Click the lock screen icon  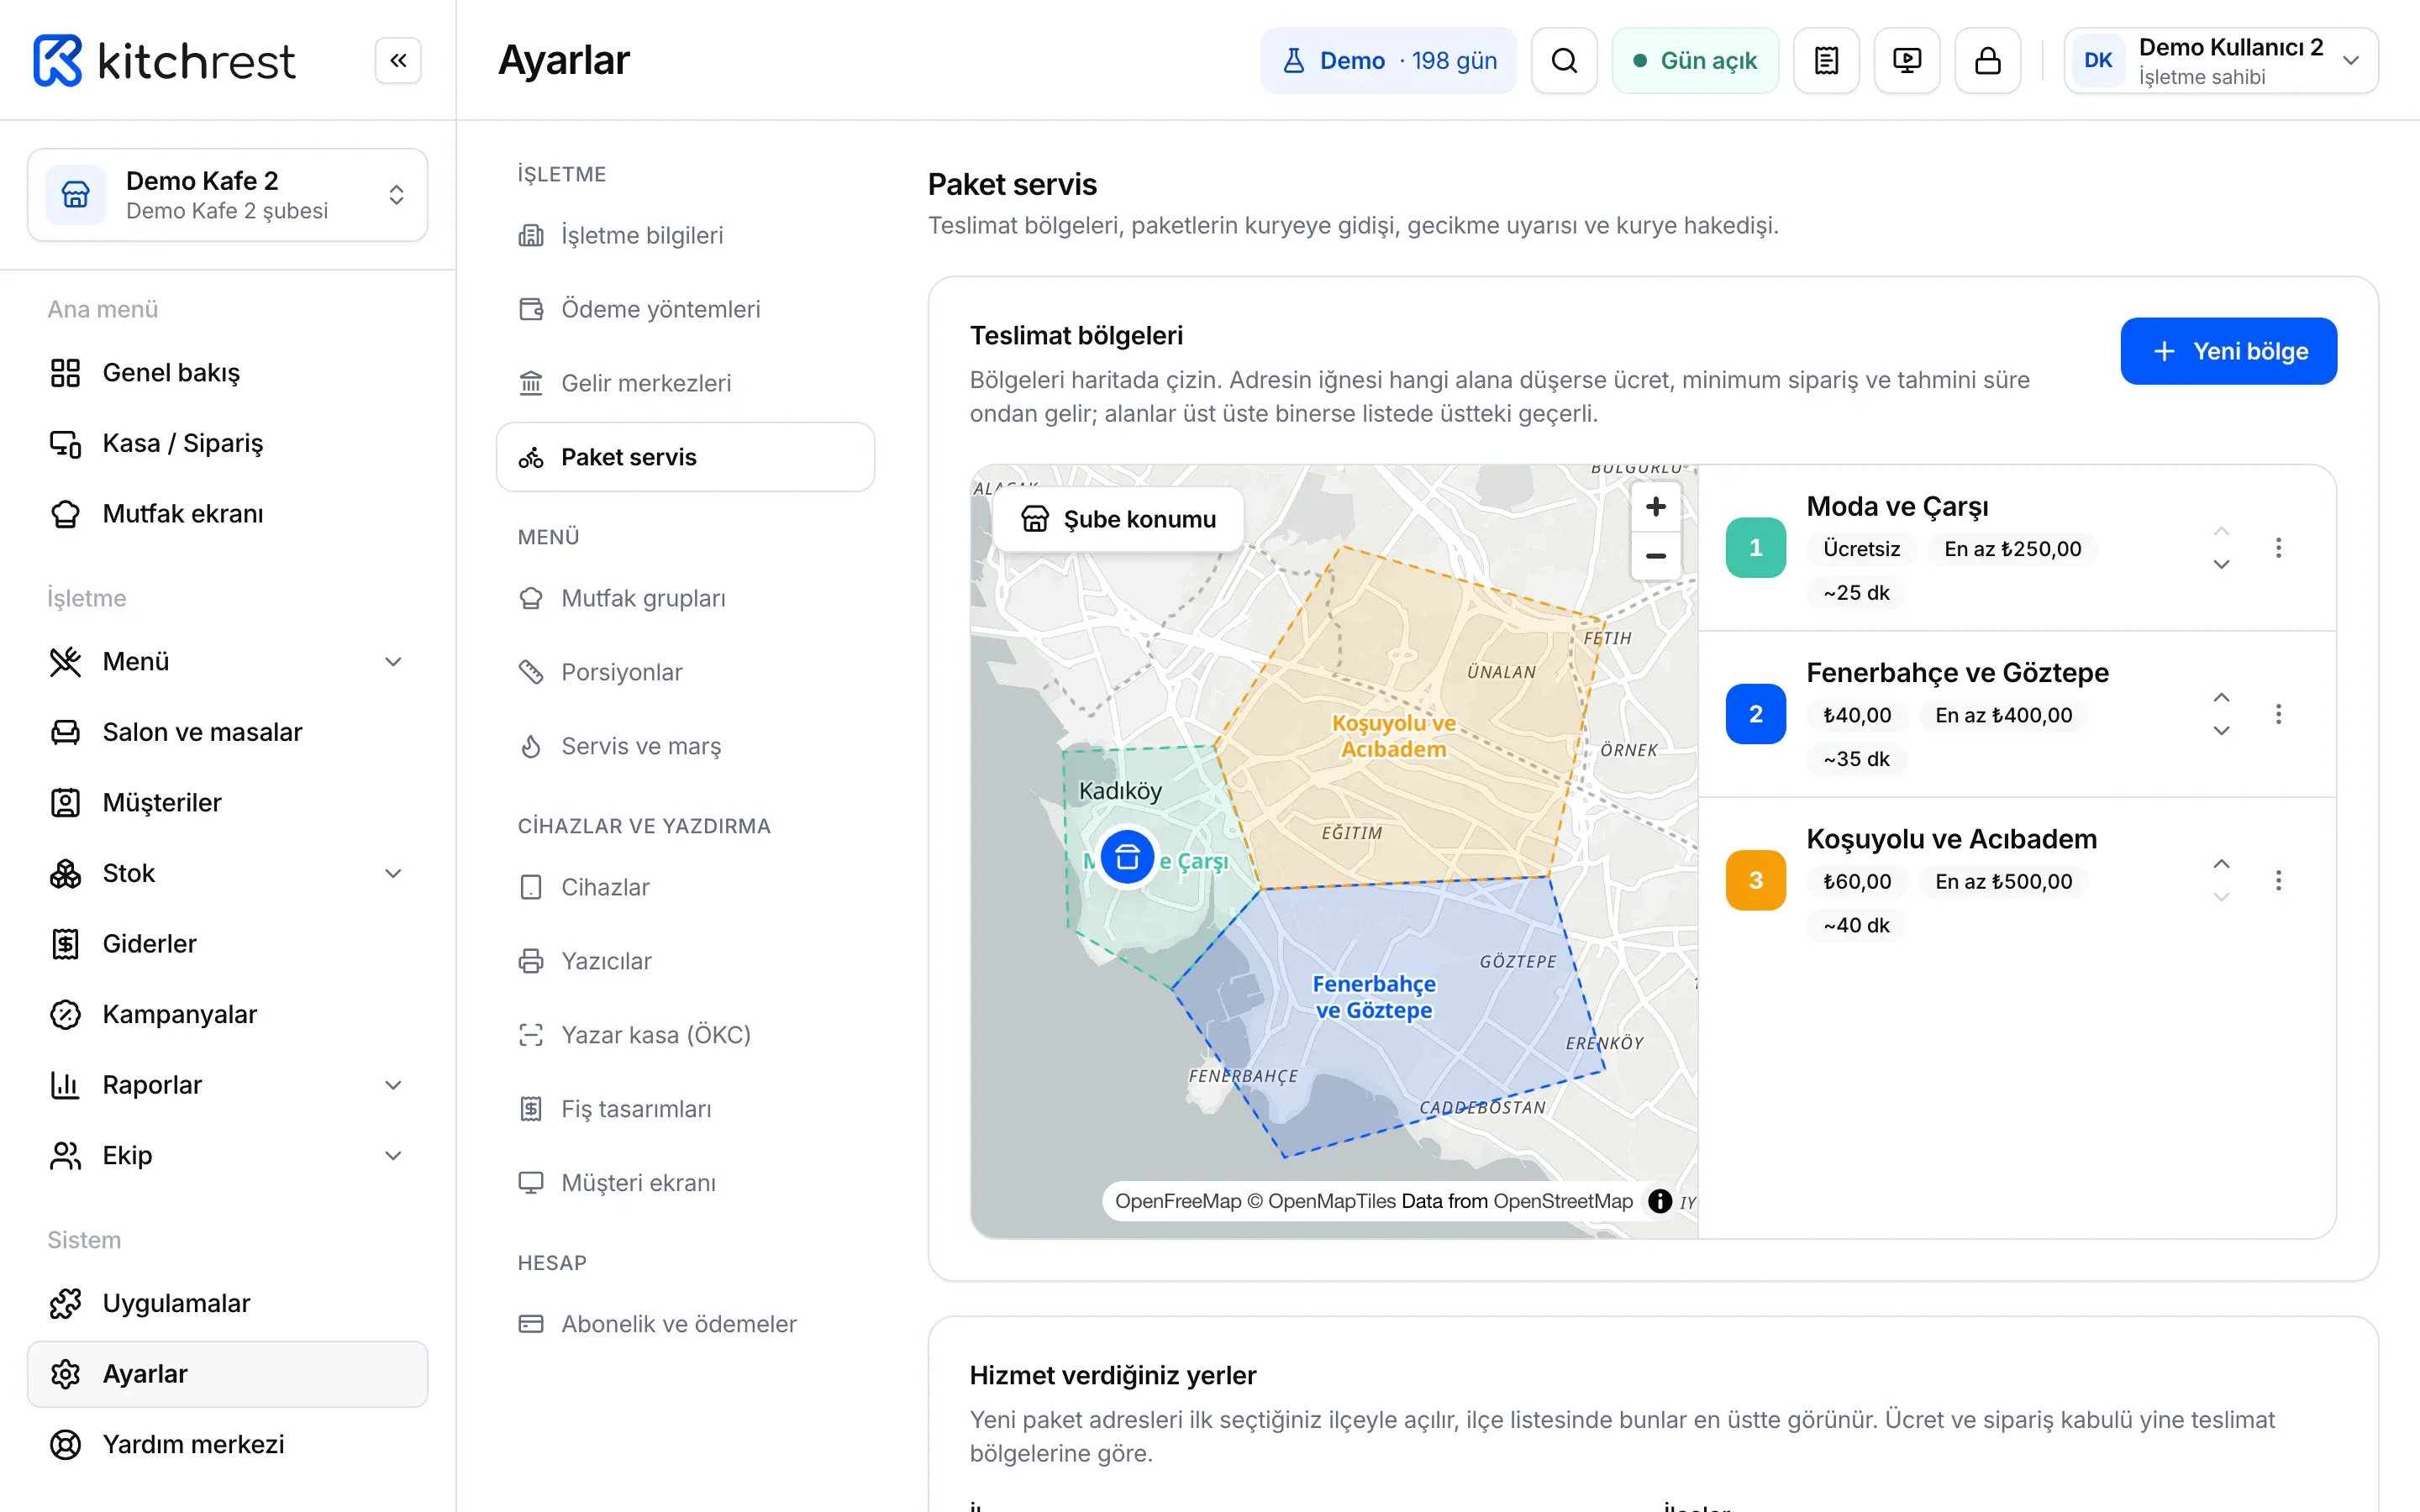(1988, 61)
